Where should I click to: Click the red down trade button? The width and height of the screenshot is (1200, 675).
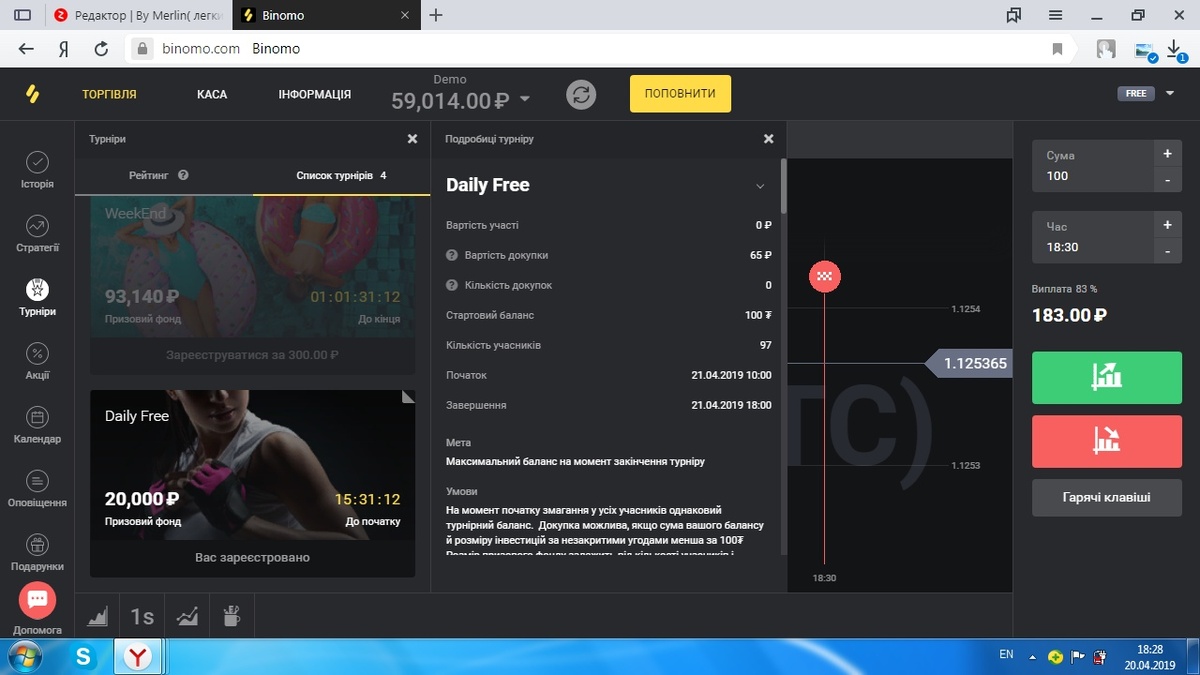click(1107, 439)
